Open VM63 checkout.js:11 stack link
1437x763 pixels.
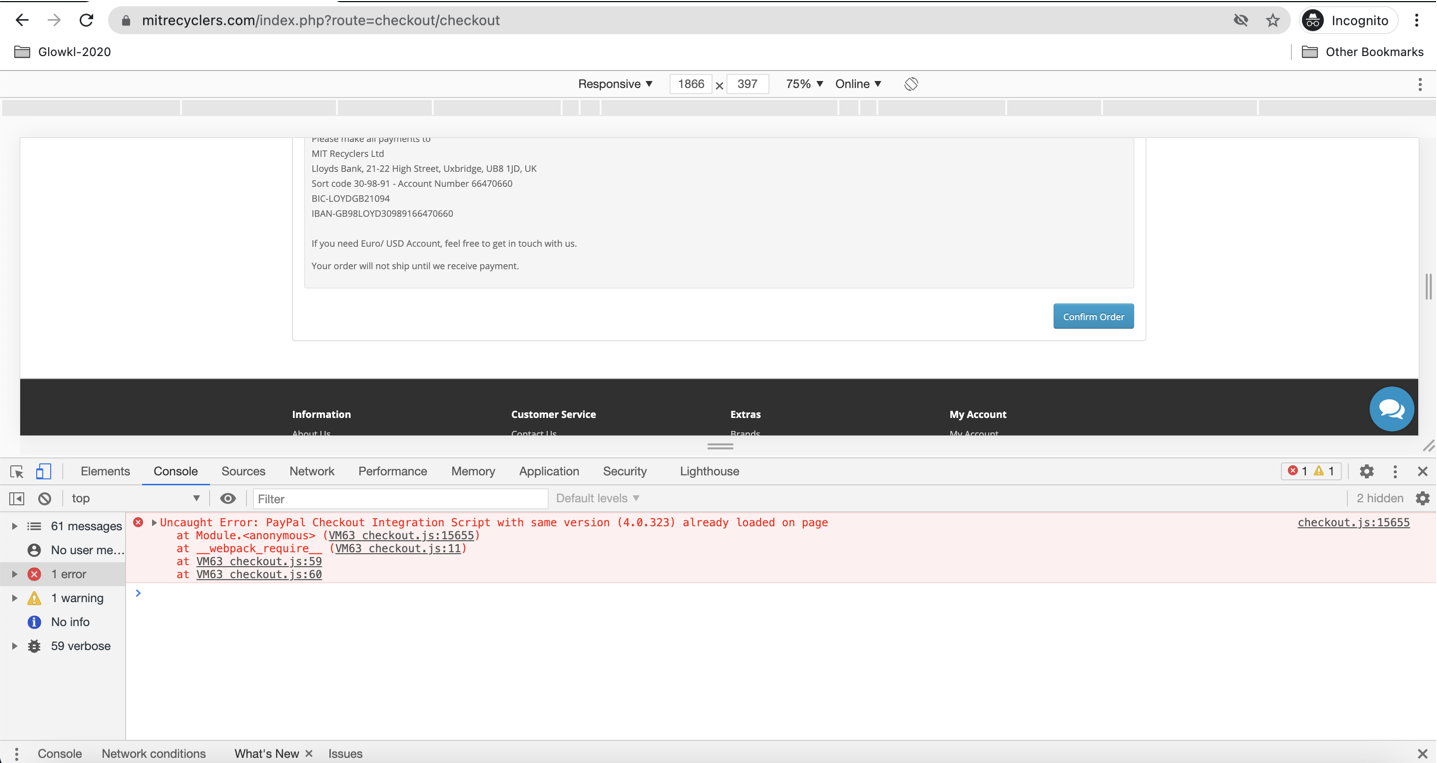click(398, 548)
